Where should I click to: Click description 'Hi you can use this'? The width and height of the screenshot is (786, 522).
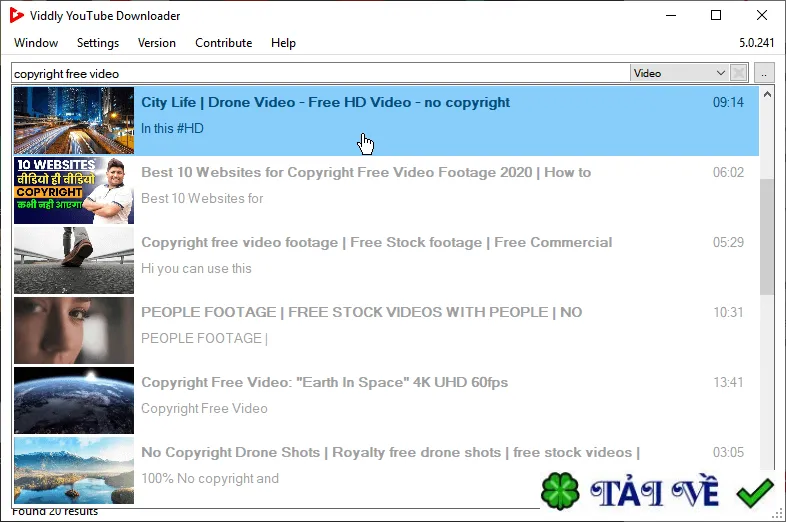click(196, 269)
